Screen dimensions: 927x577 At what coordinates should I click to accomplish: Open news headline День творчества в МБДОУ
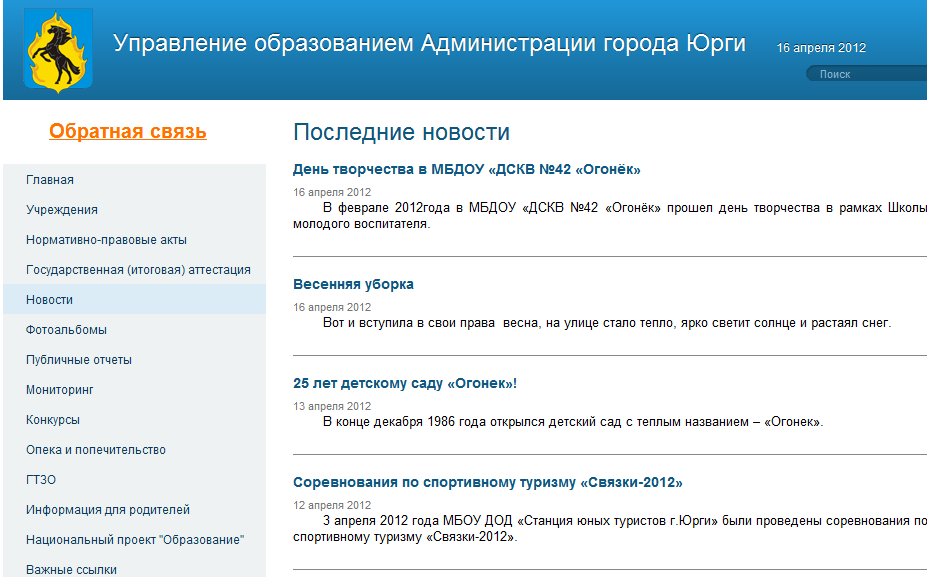[x=466, y=169]
